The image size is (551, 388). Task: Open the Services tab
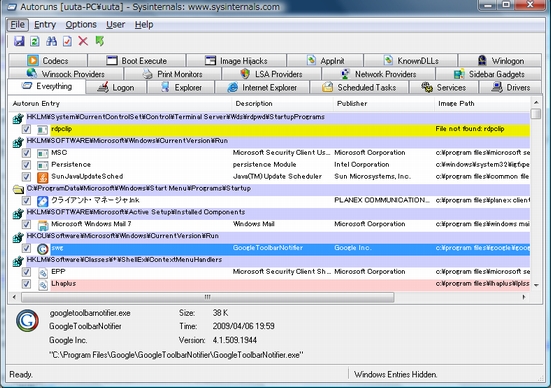point(444,88)
